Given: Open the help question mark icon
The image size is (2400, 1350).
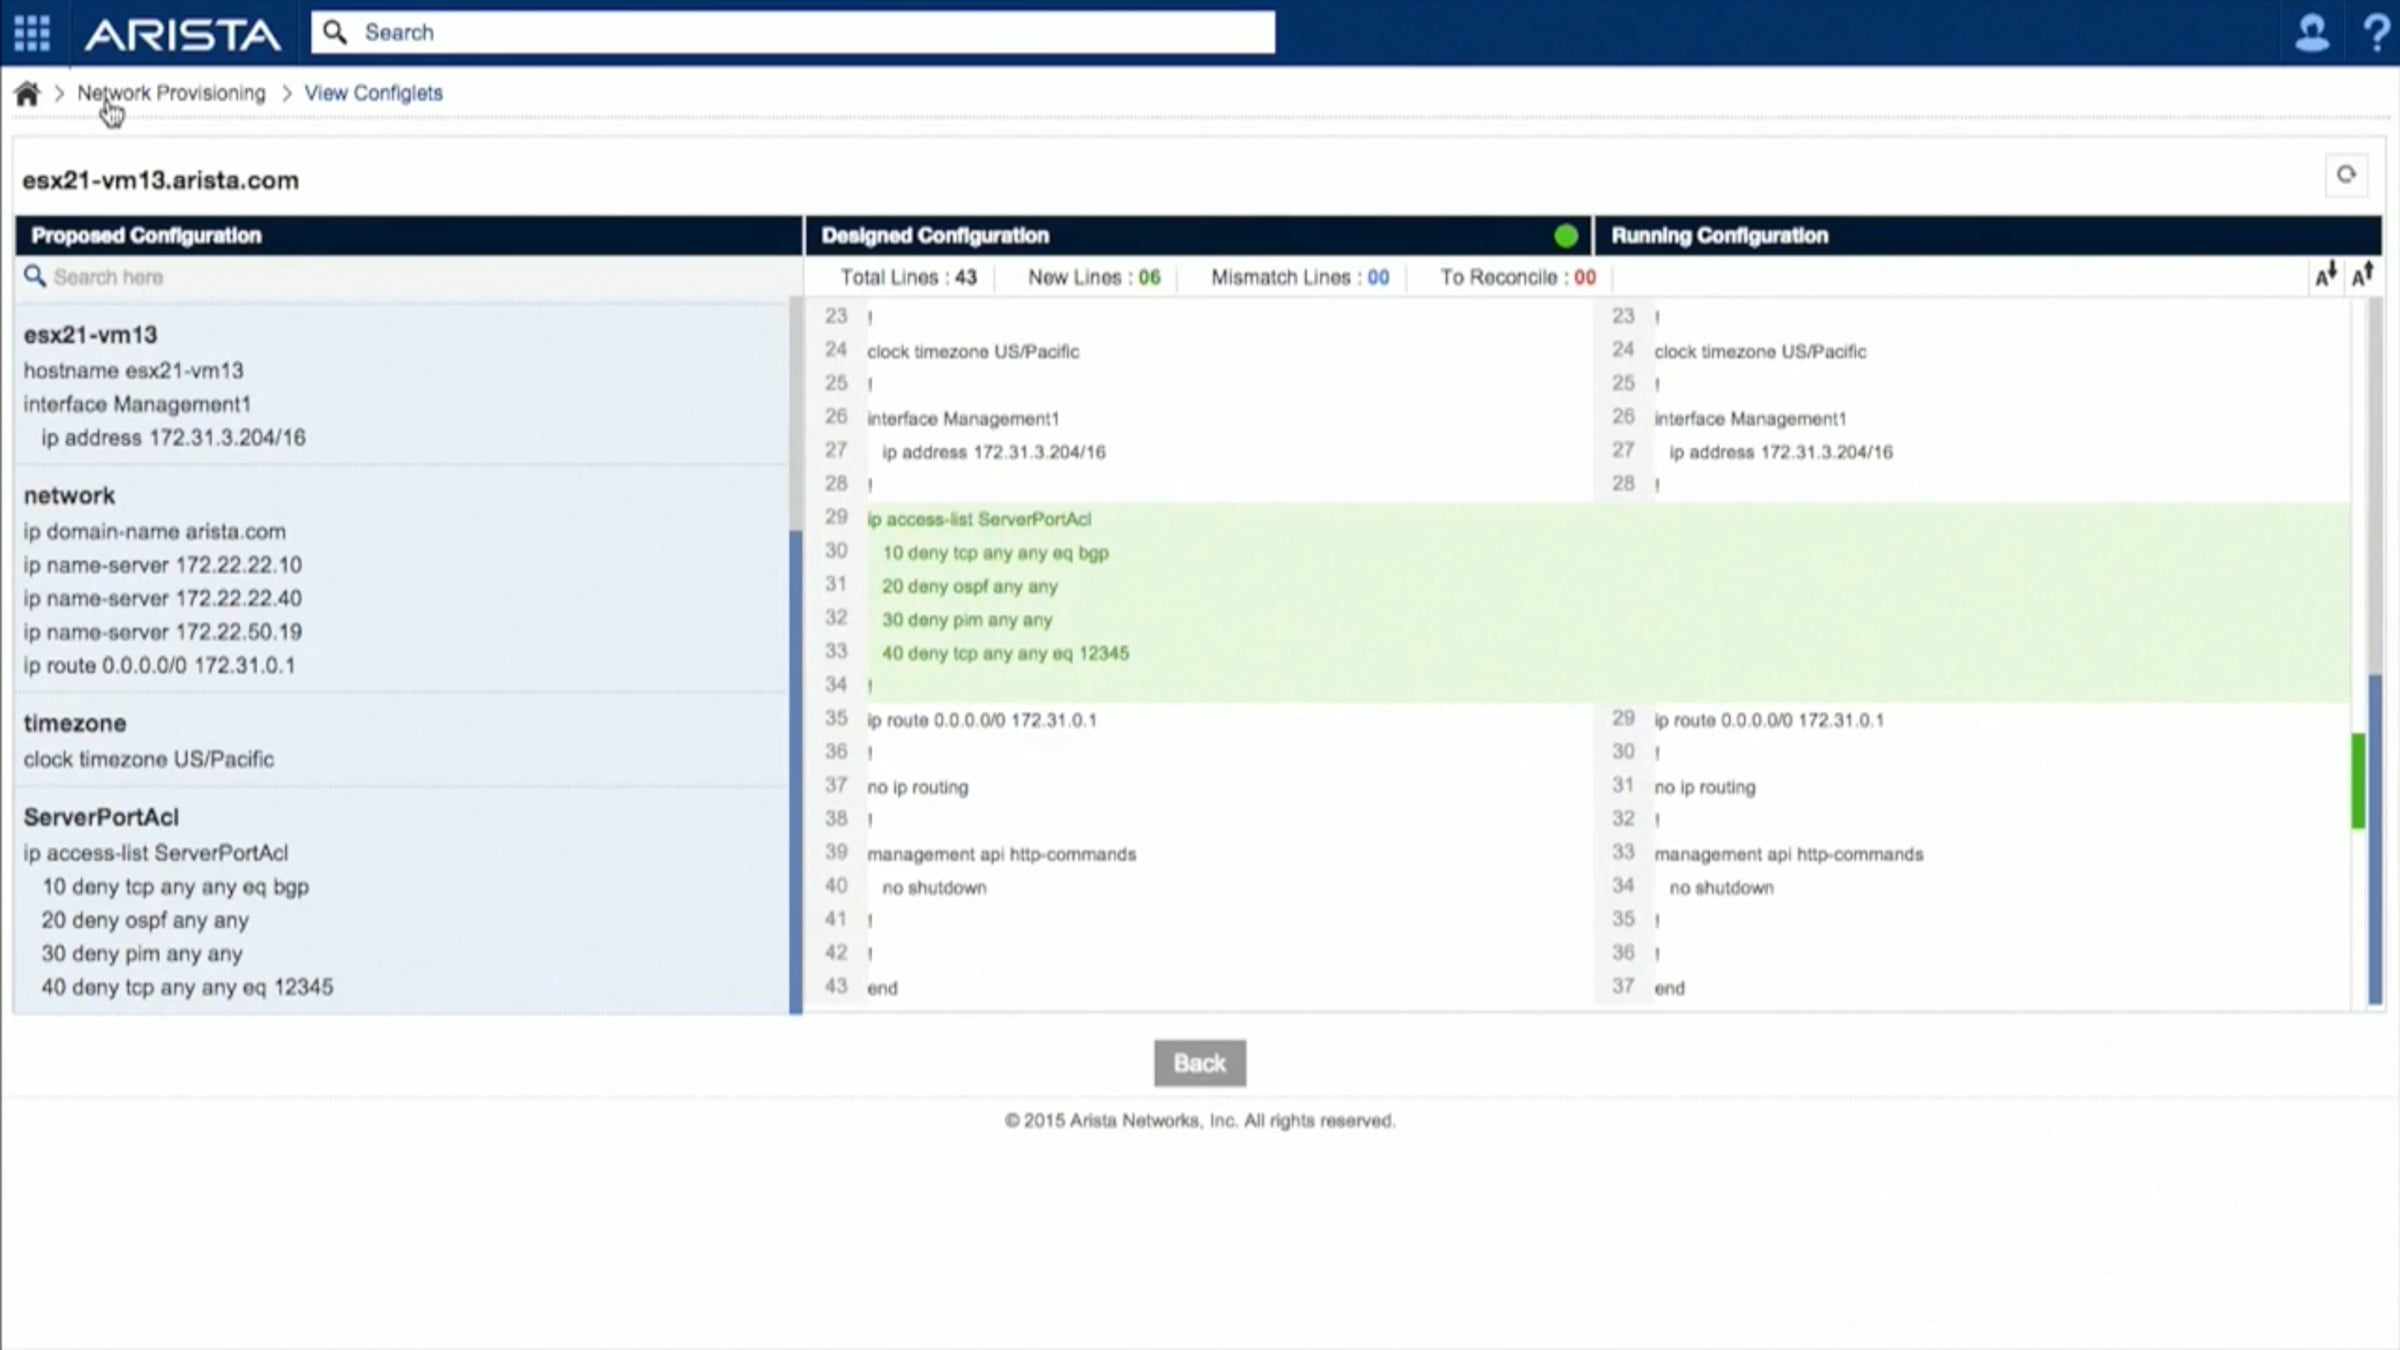Looking at the screenshot, I should pos(2375,33).
